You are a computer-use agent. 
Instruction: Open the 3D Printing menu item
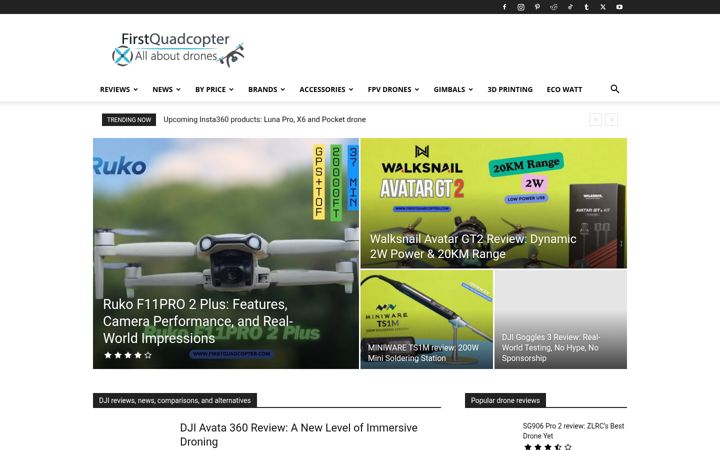510,89
